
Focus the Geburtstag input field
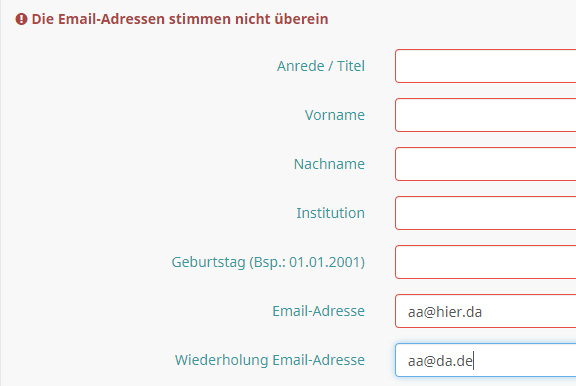pos(486,262)
